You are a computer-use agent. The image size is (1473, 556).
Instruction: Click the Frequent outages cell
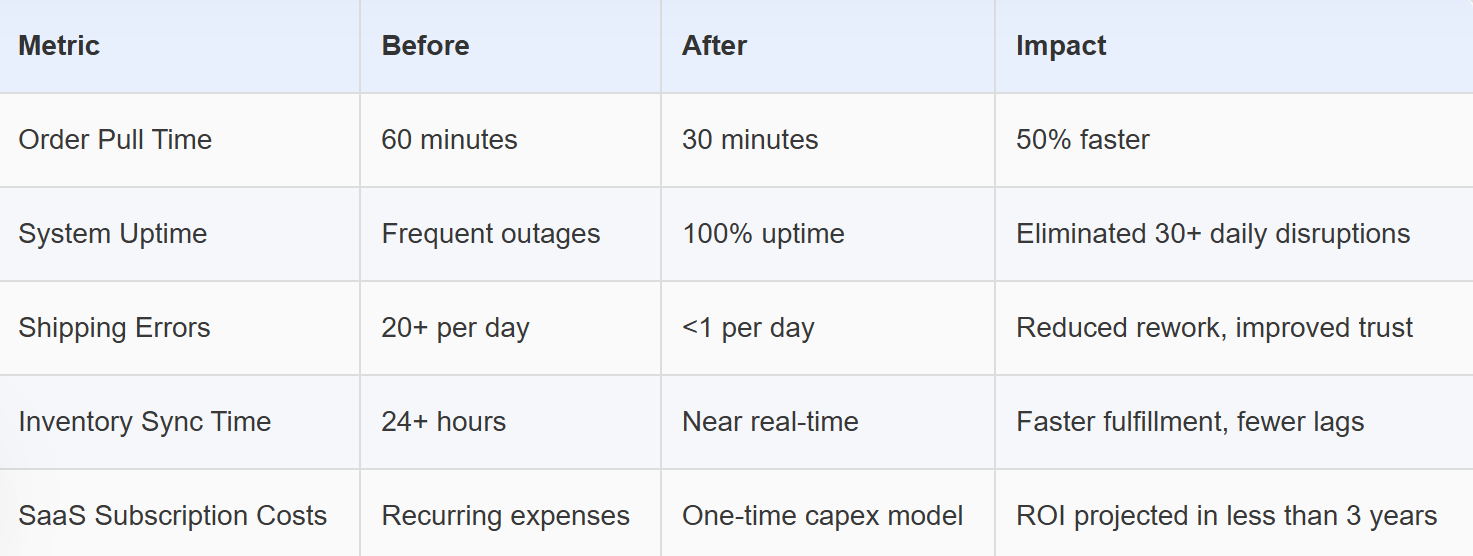tap(490, 234)
